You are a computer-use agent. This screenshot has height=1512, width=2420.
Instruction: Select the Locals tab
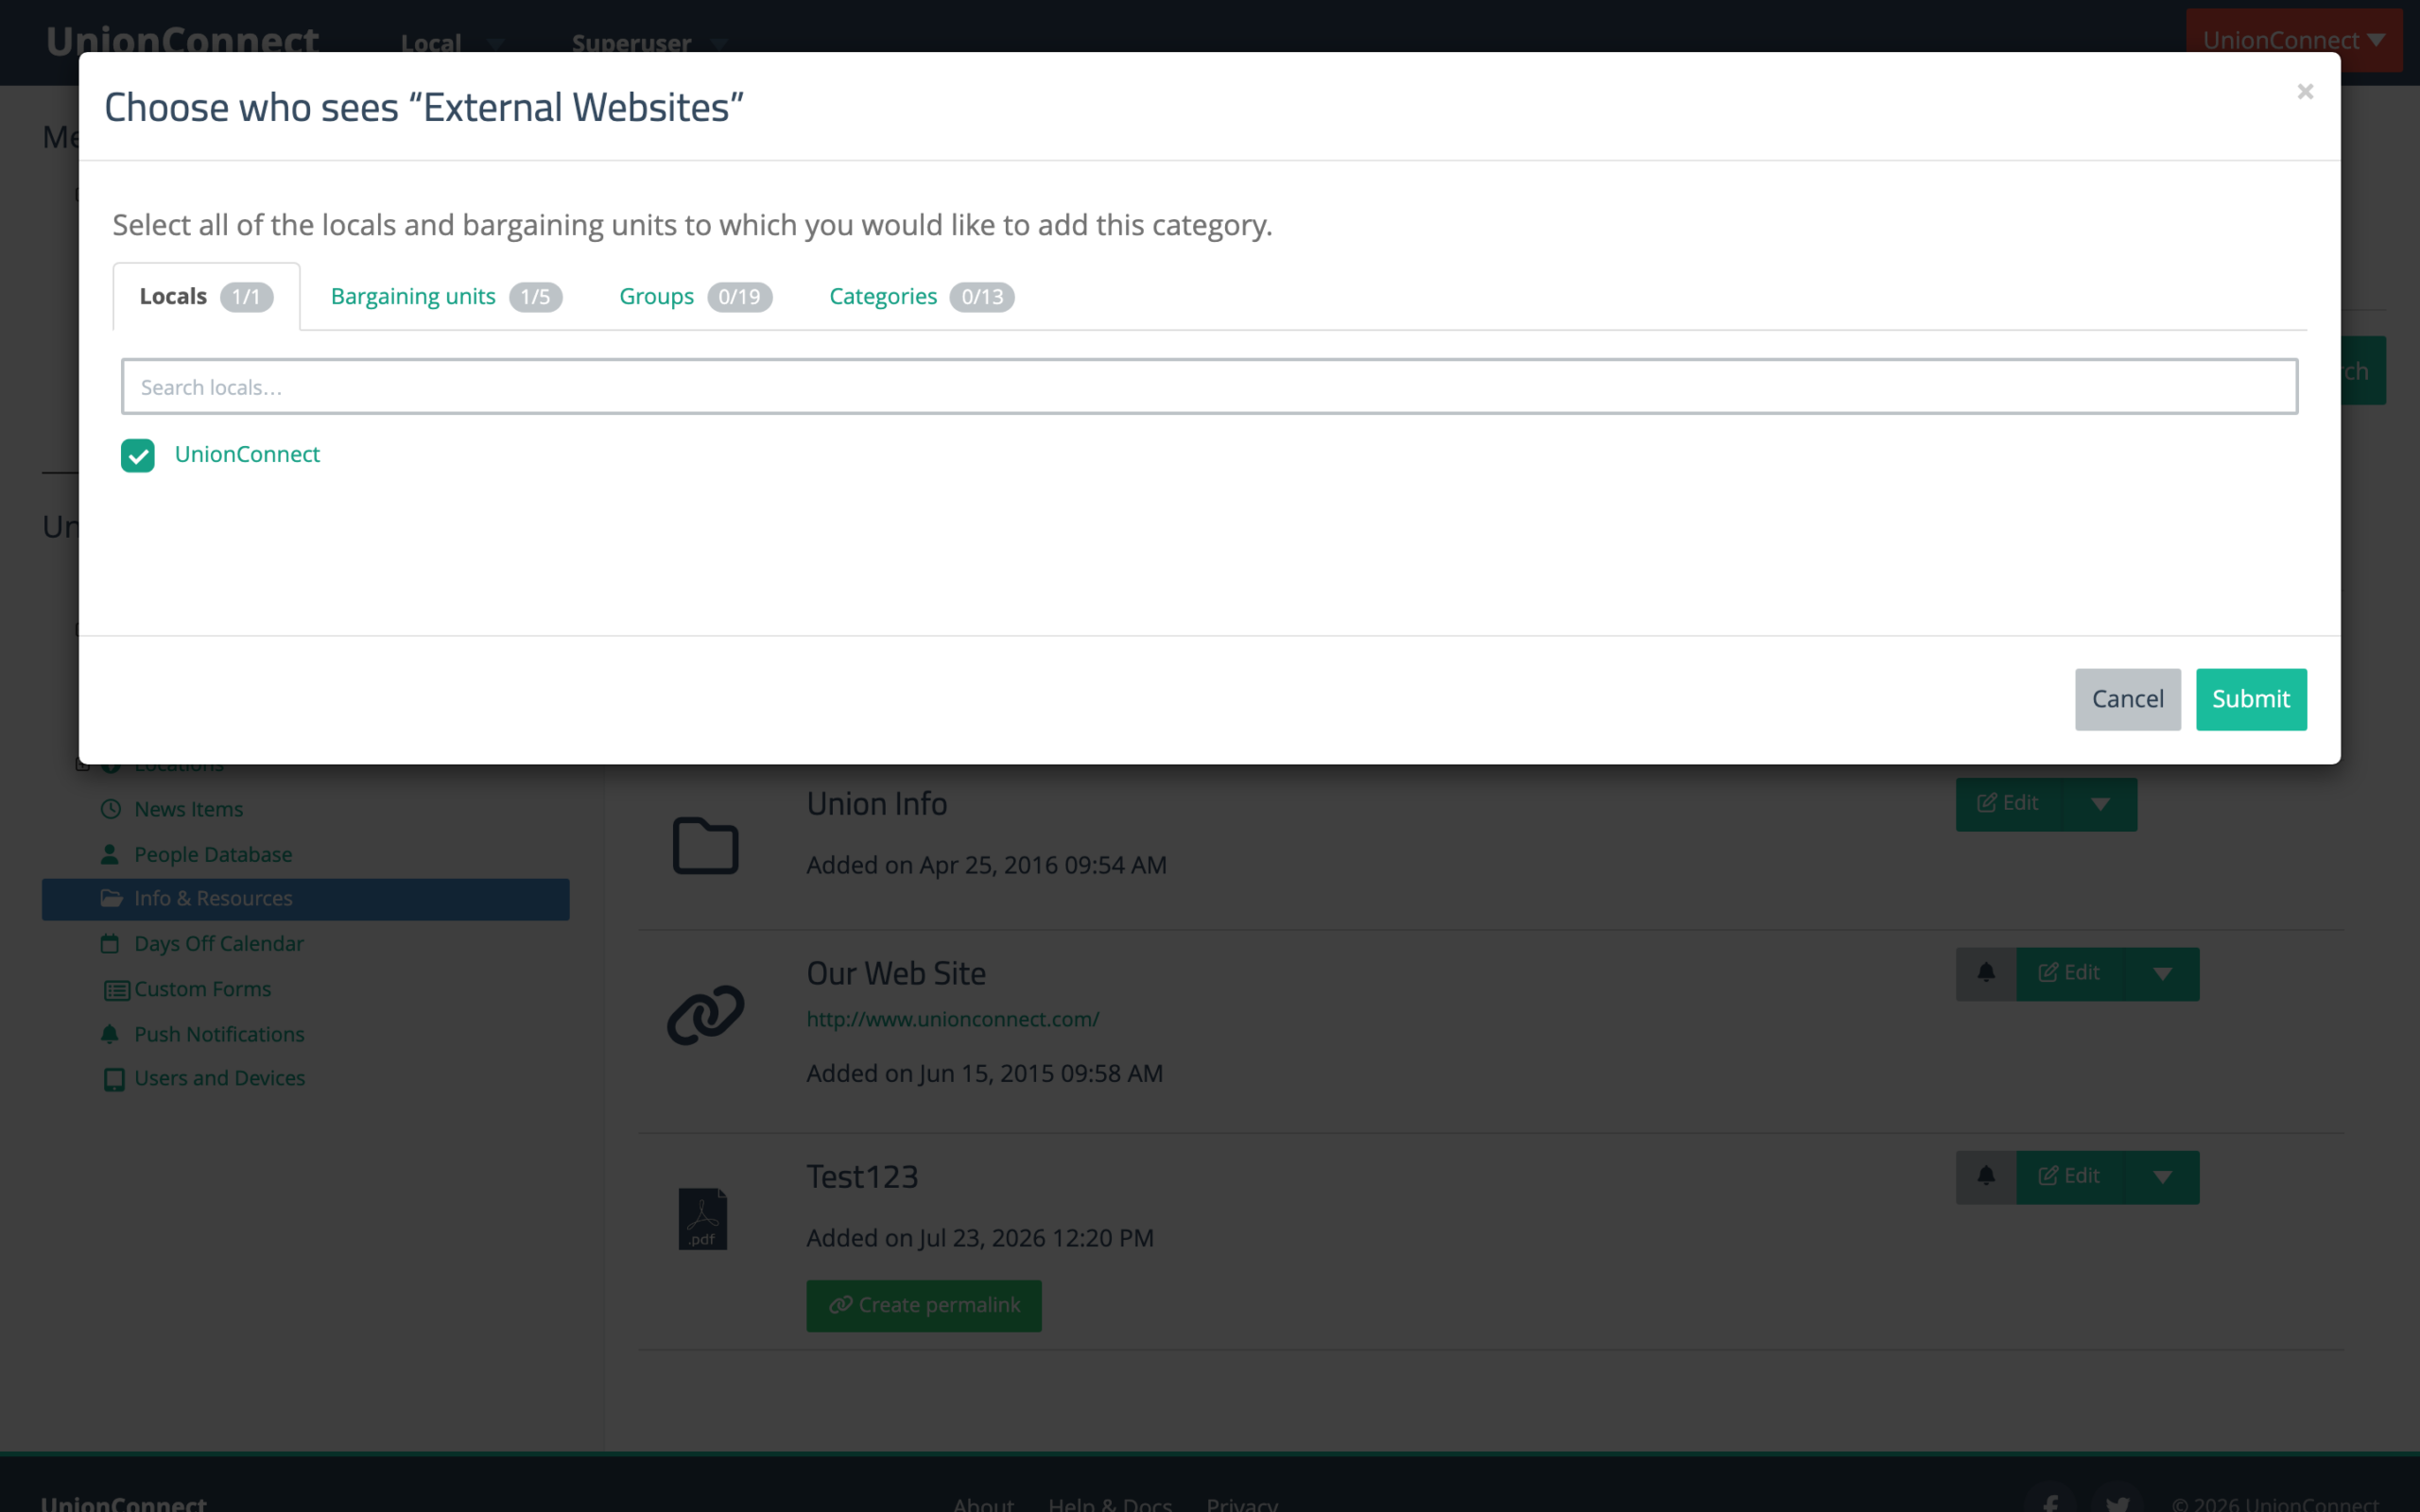pos(206,297)
